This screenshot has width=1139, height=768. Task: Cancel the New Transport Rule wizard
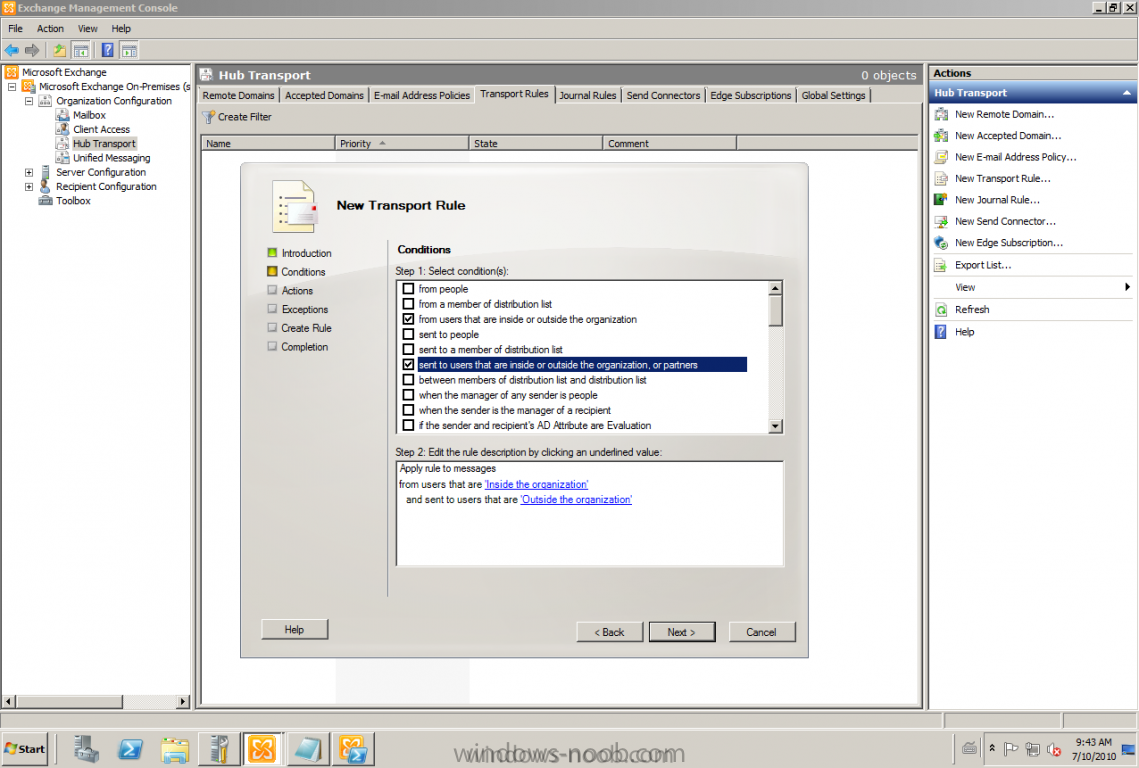[x=761, y=632]
